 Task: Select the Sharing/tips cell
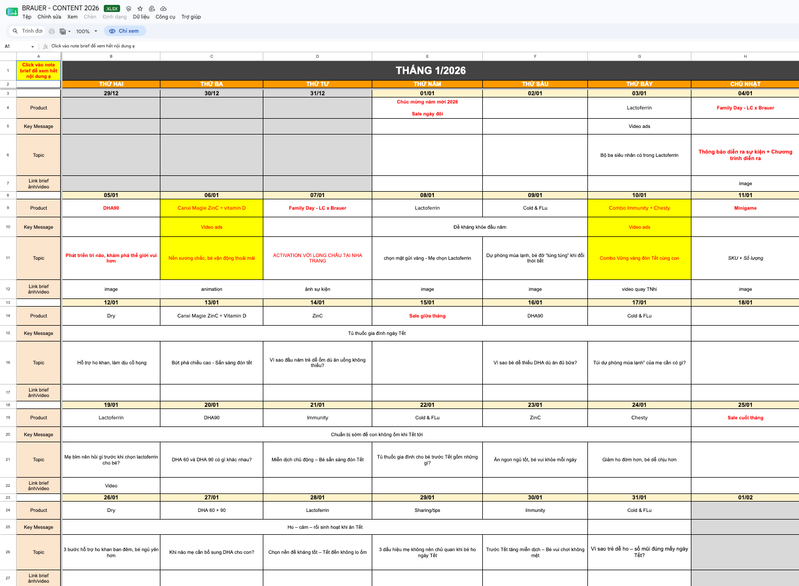pos(427,510)
